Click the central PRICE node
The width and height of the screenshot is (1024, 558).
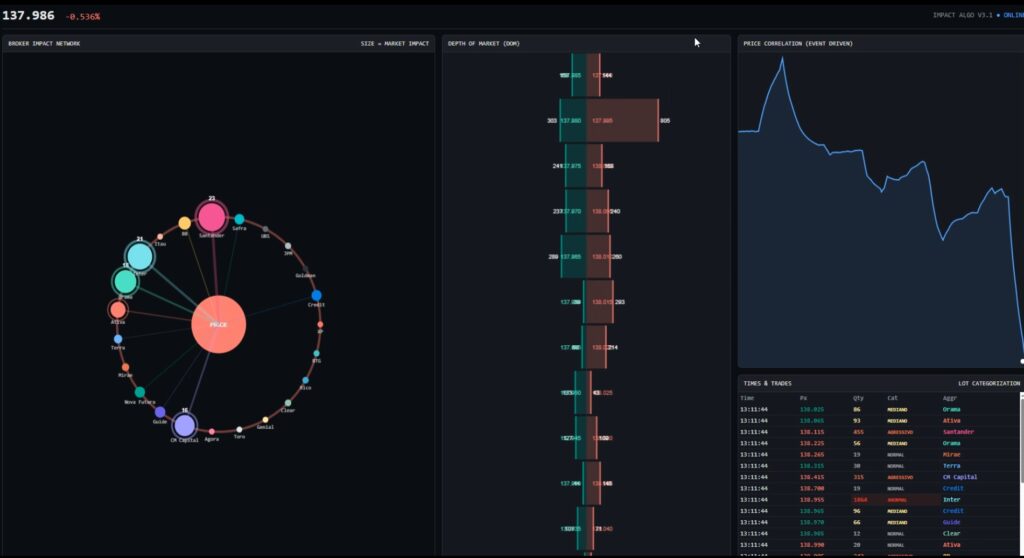pyautogui.click(x=218, y=324)
